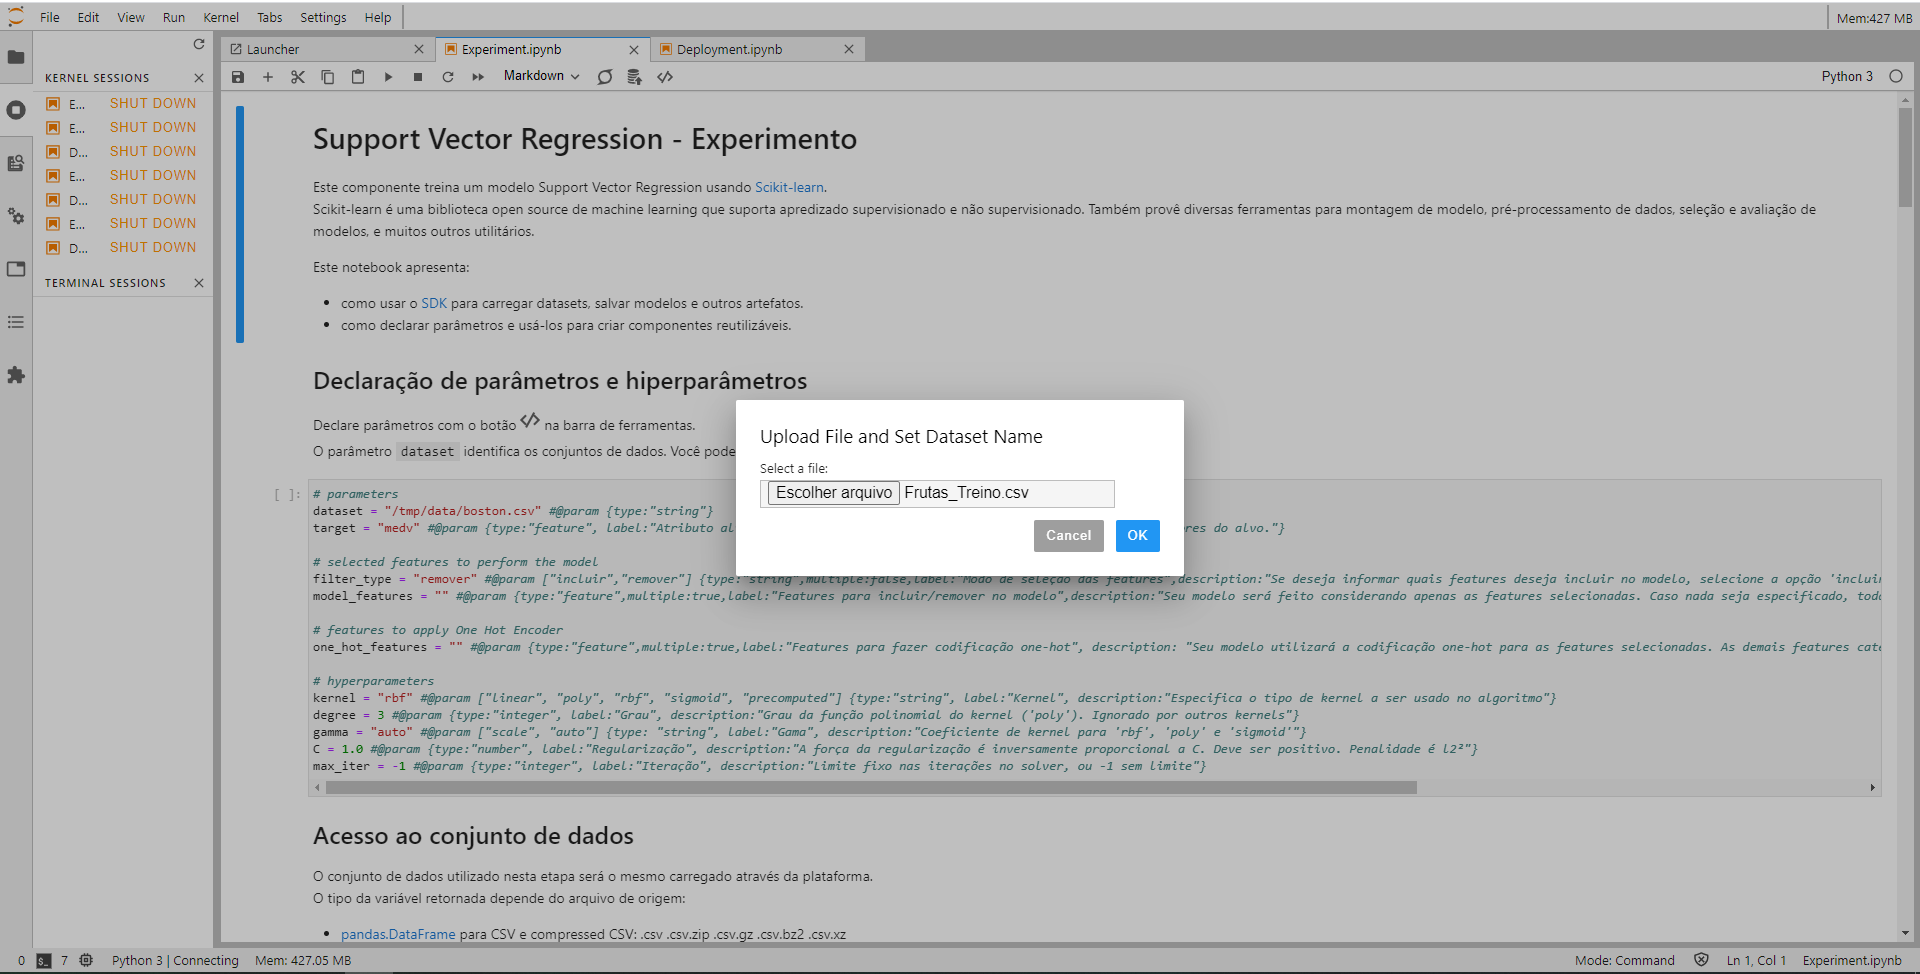This screenshot has width=1920, height=974.
Task: Click Python 3 | Connecting in status bar
Action: (175, 960)
